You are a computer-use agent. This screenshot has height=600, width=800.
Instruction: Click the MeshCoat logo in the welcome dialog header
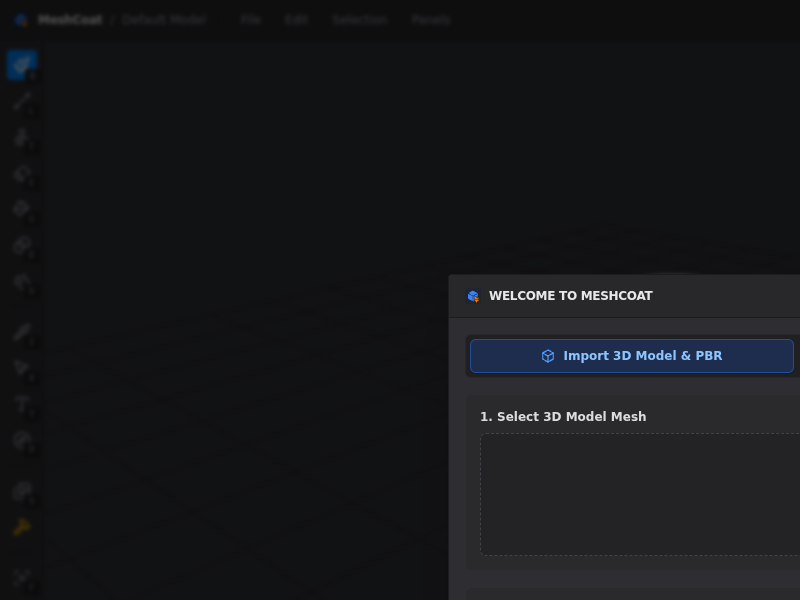tap(473, 296)
